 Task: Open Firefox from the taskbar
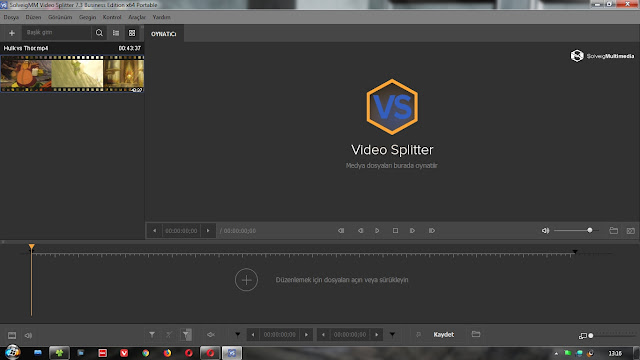pyautogui.click(x=167, y=353)
